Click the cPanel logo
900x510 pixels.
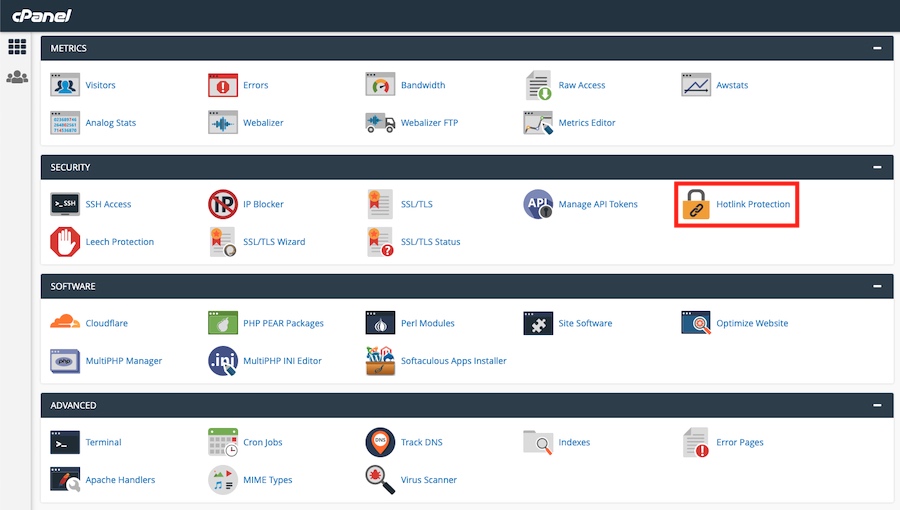point(41,15)
